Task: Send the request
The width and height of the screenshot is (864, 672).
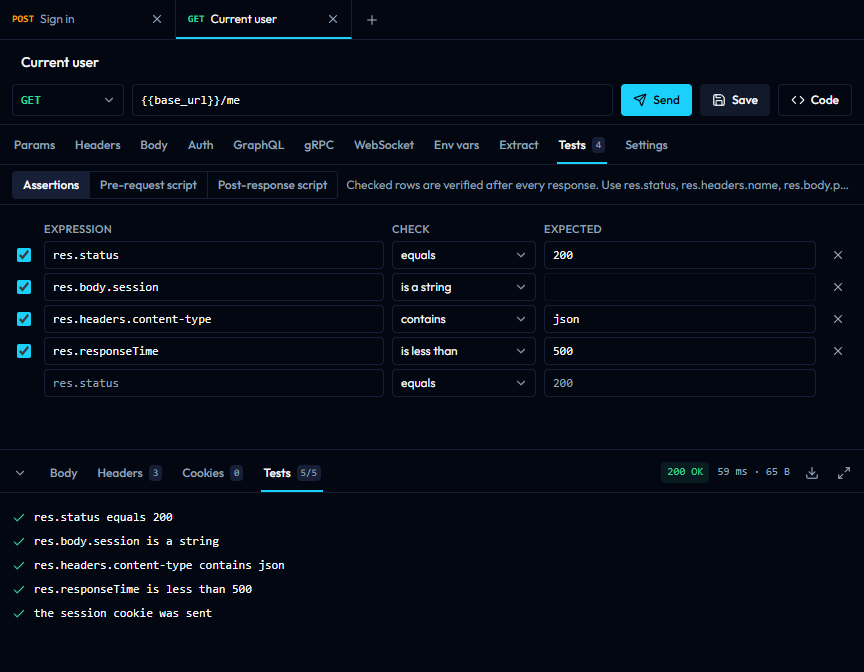Action: point(656,100)
